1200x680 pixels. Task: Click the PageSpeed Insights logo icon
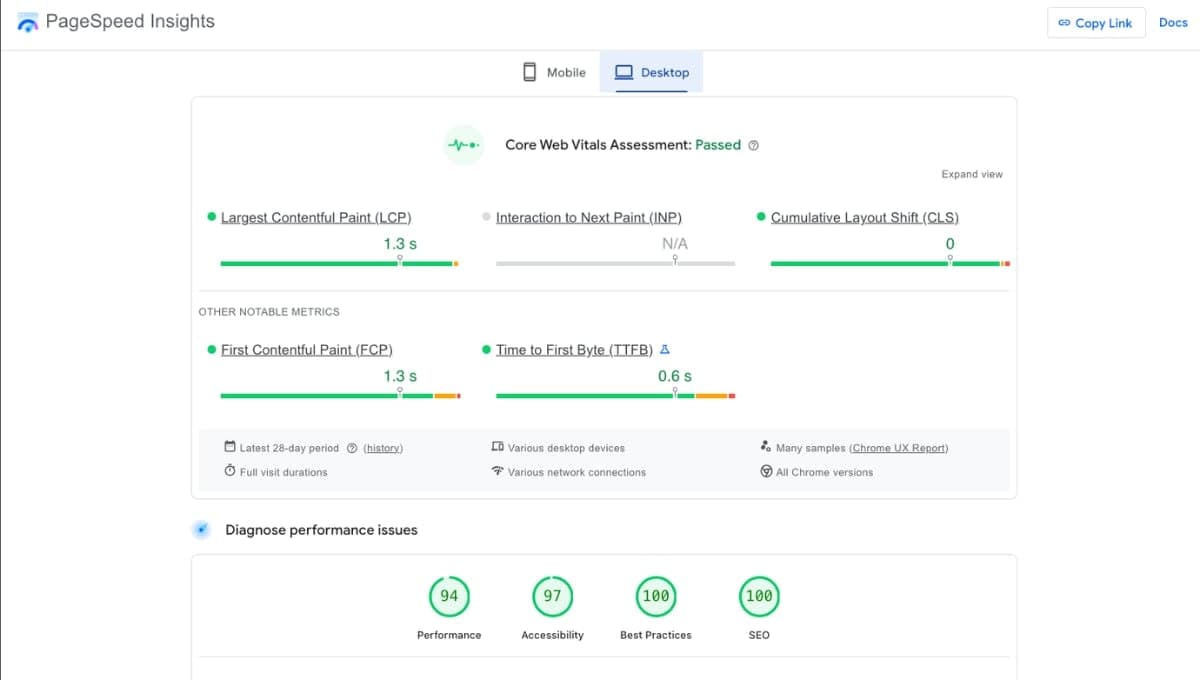(28, 22)
